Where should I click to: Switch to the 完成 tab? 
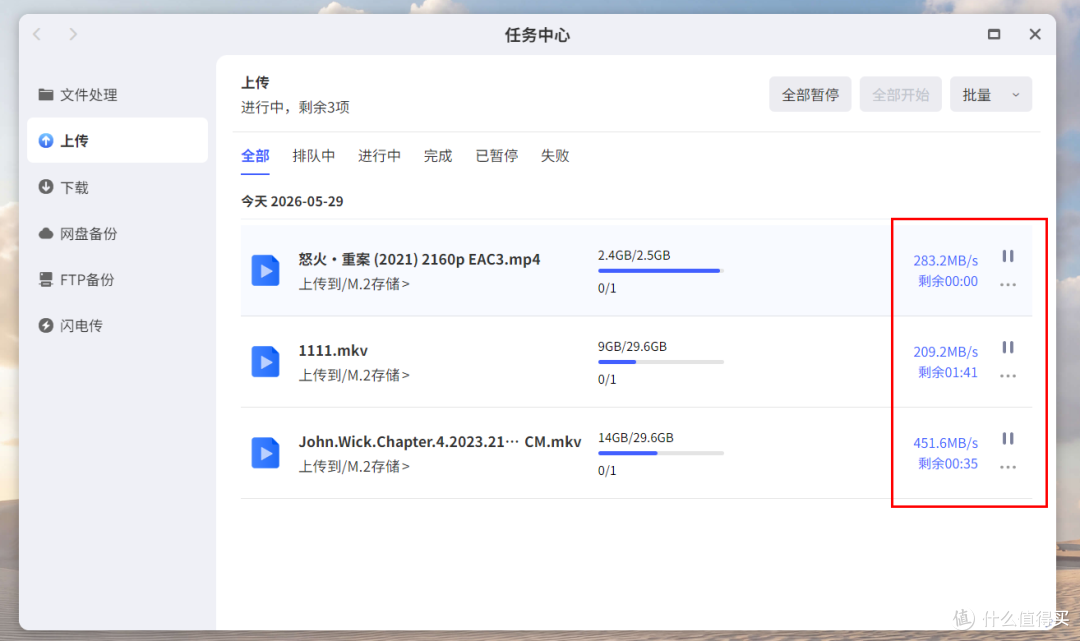pyautogui.click(x=437, y=156)
